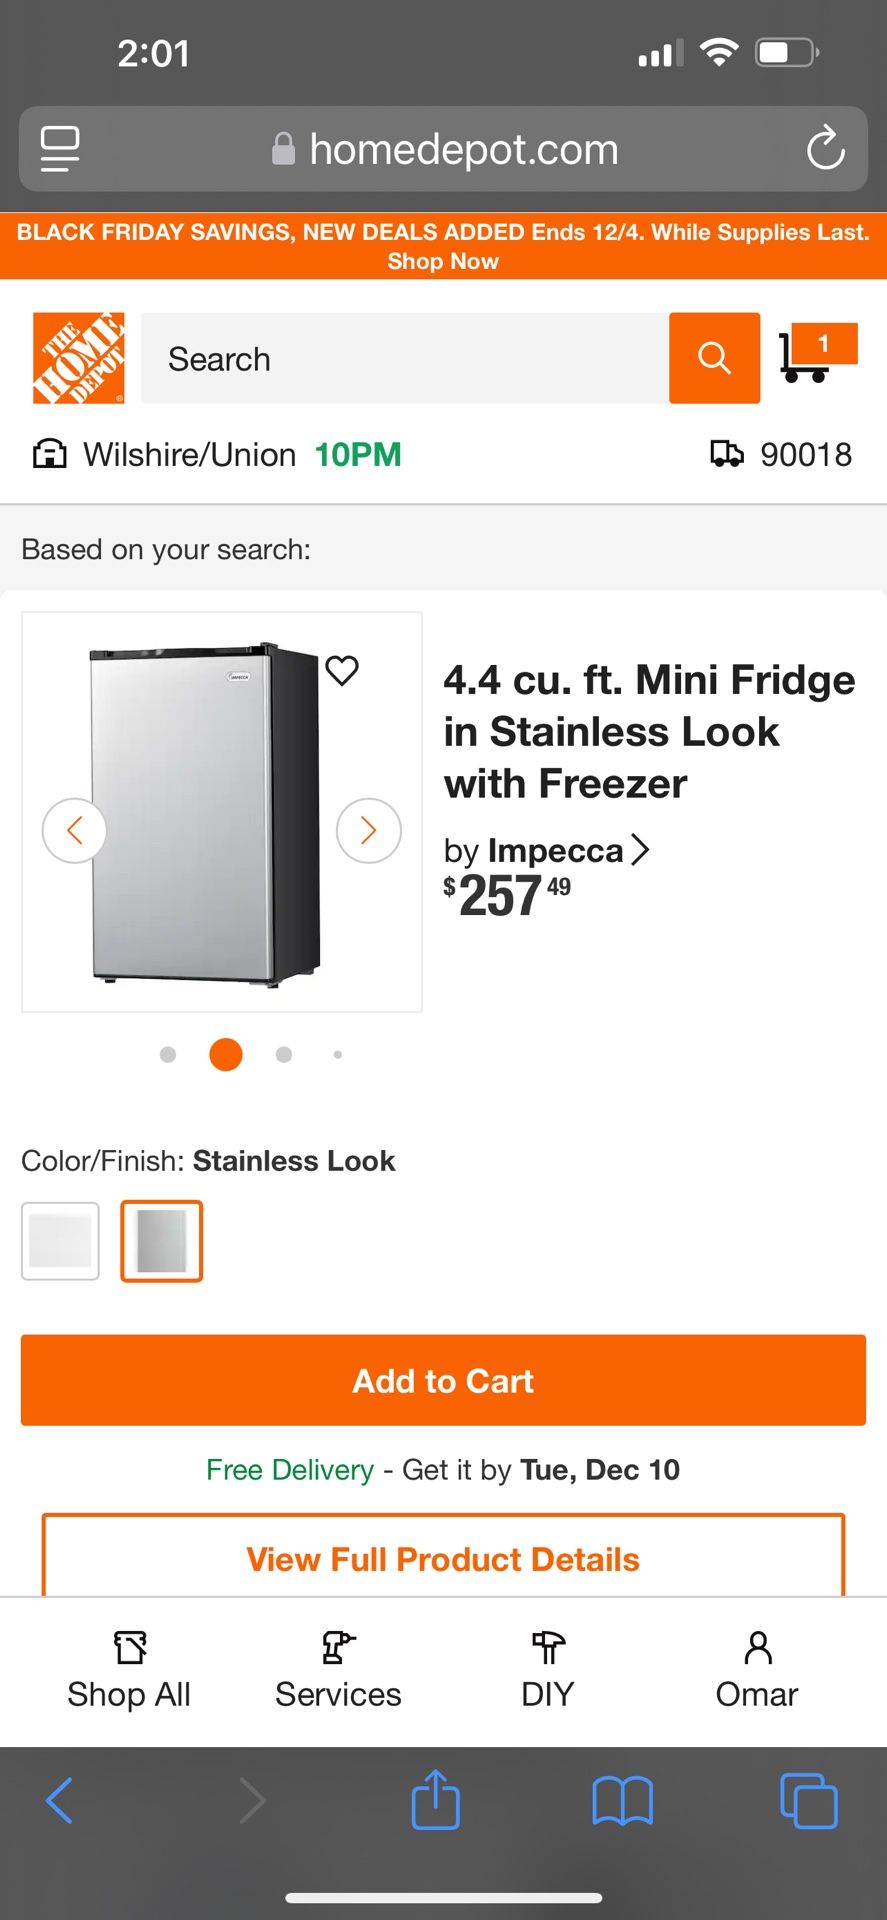Open the Impecca brand page

(x=546, y=851)
